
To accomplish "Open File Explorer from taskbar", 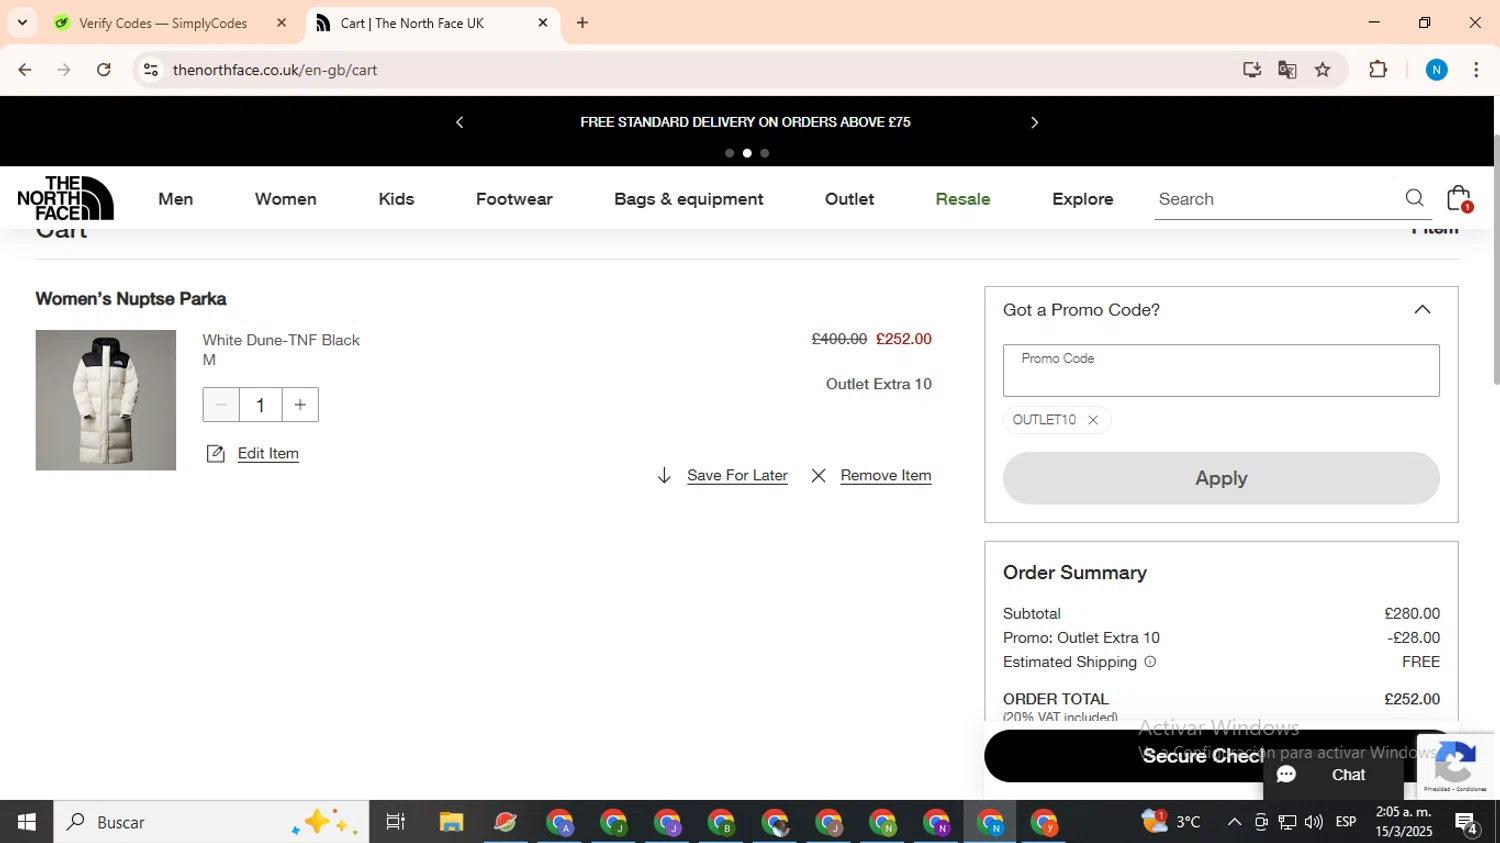I will point(451,822).
